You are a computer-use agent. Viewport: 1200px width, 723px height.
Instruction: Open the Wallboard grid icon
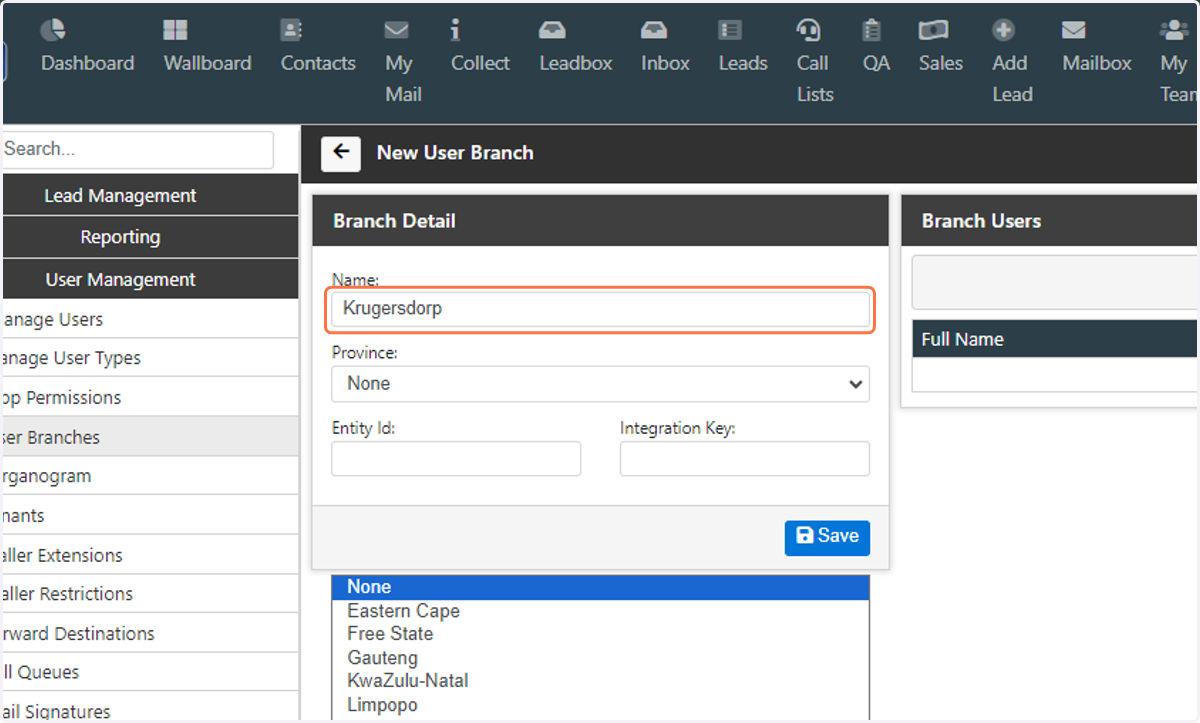pyautogui.click(x=175, y=30)
